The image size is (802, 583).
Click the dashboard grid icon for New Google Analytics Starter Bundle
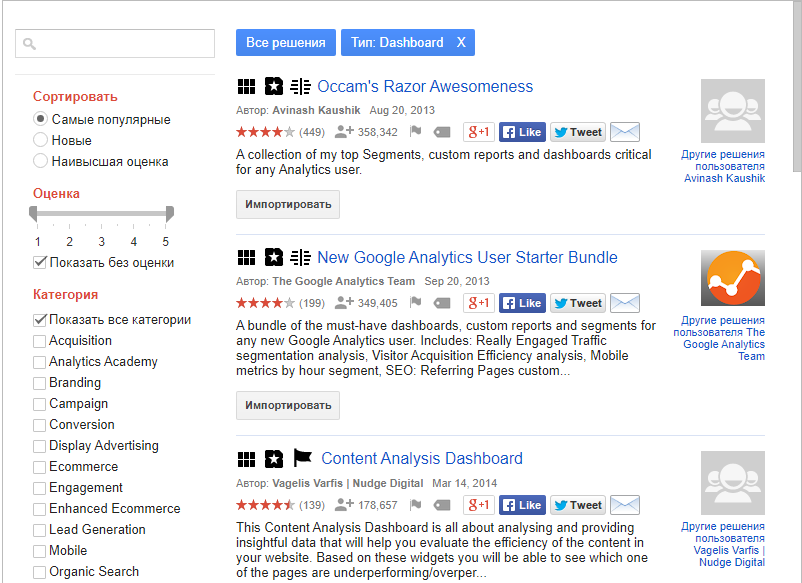click(246, 257)
